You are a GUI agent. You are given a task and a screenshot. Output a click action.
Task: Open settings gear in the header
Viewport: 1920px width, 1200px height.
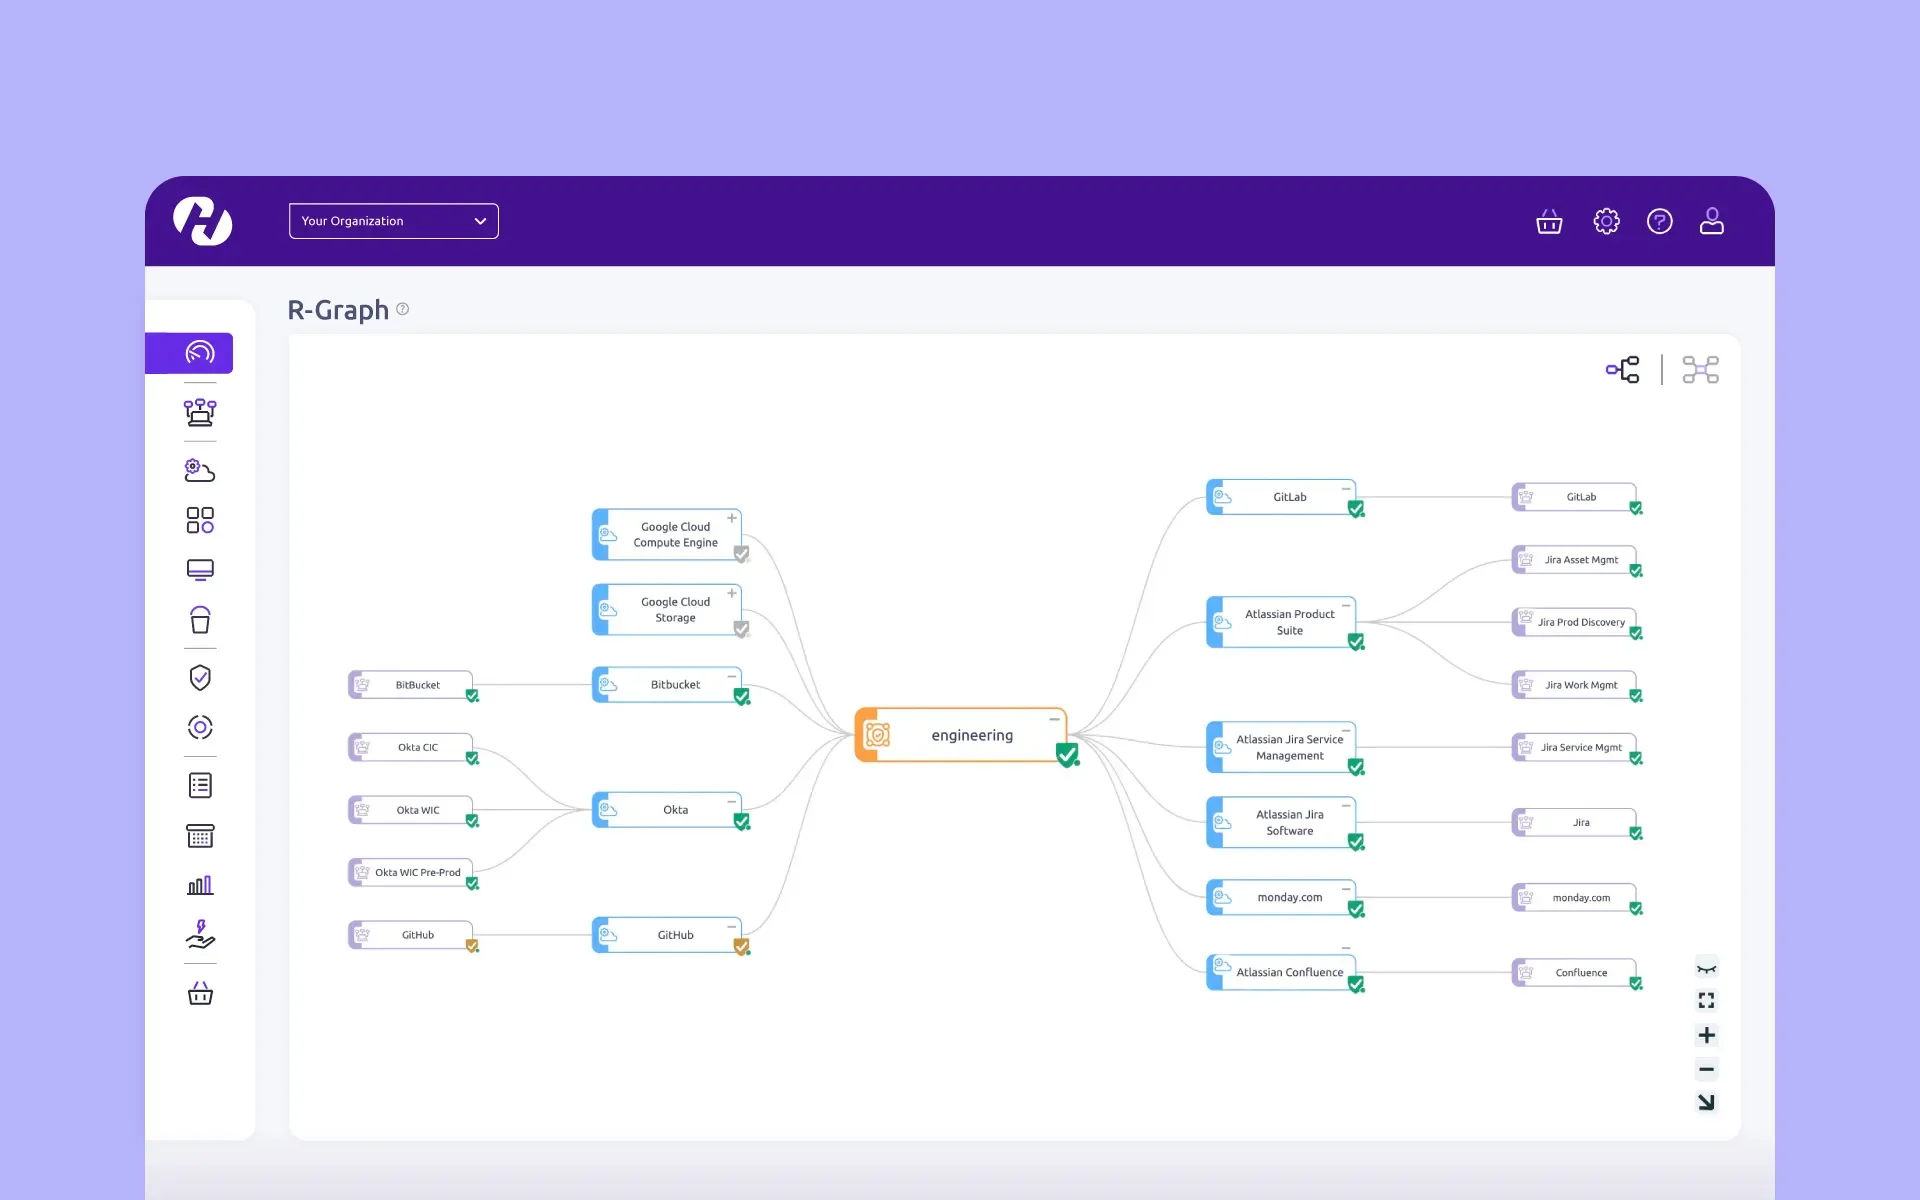pos(1606,221)
